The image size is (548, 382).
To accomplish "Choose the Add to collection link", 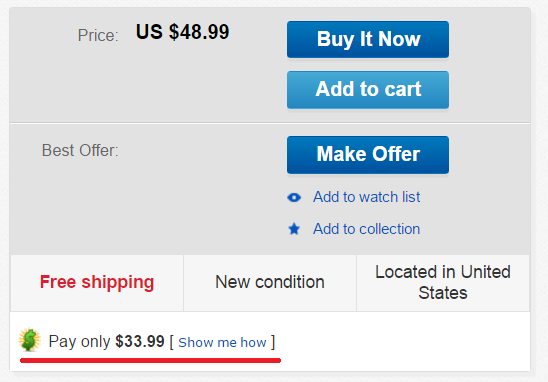I will pyautogui.click(x=366, y=229).
